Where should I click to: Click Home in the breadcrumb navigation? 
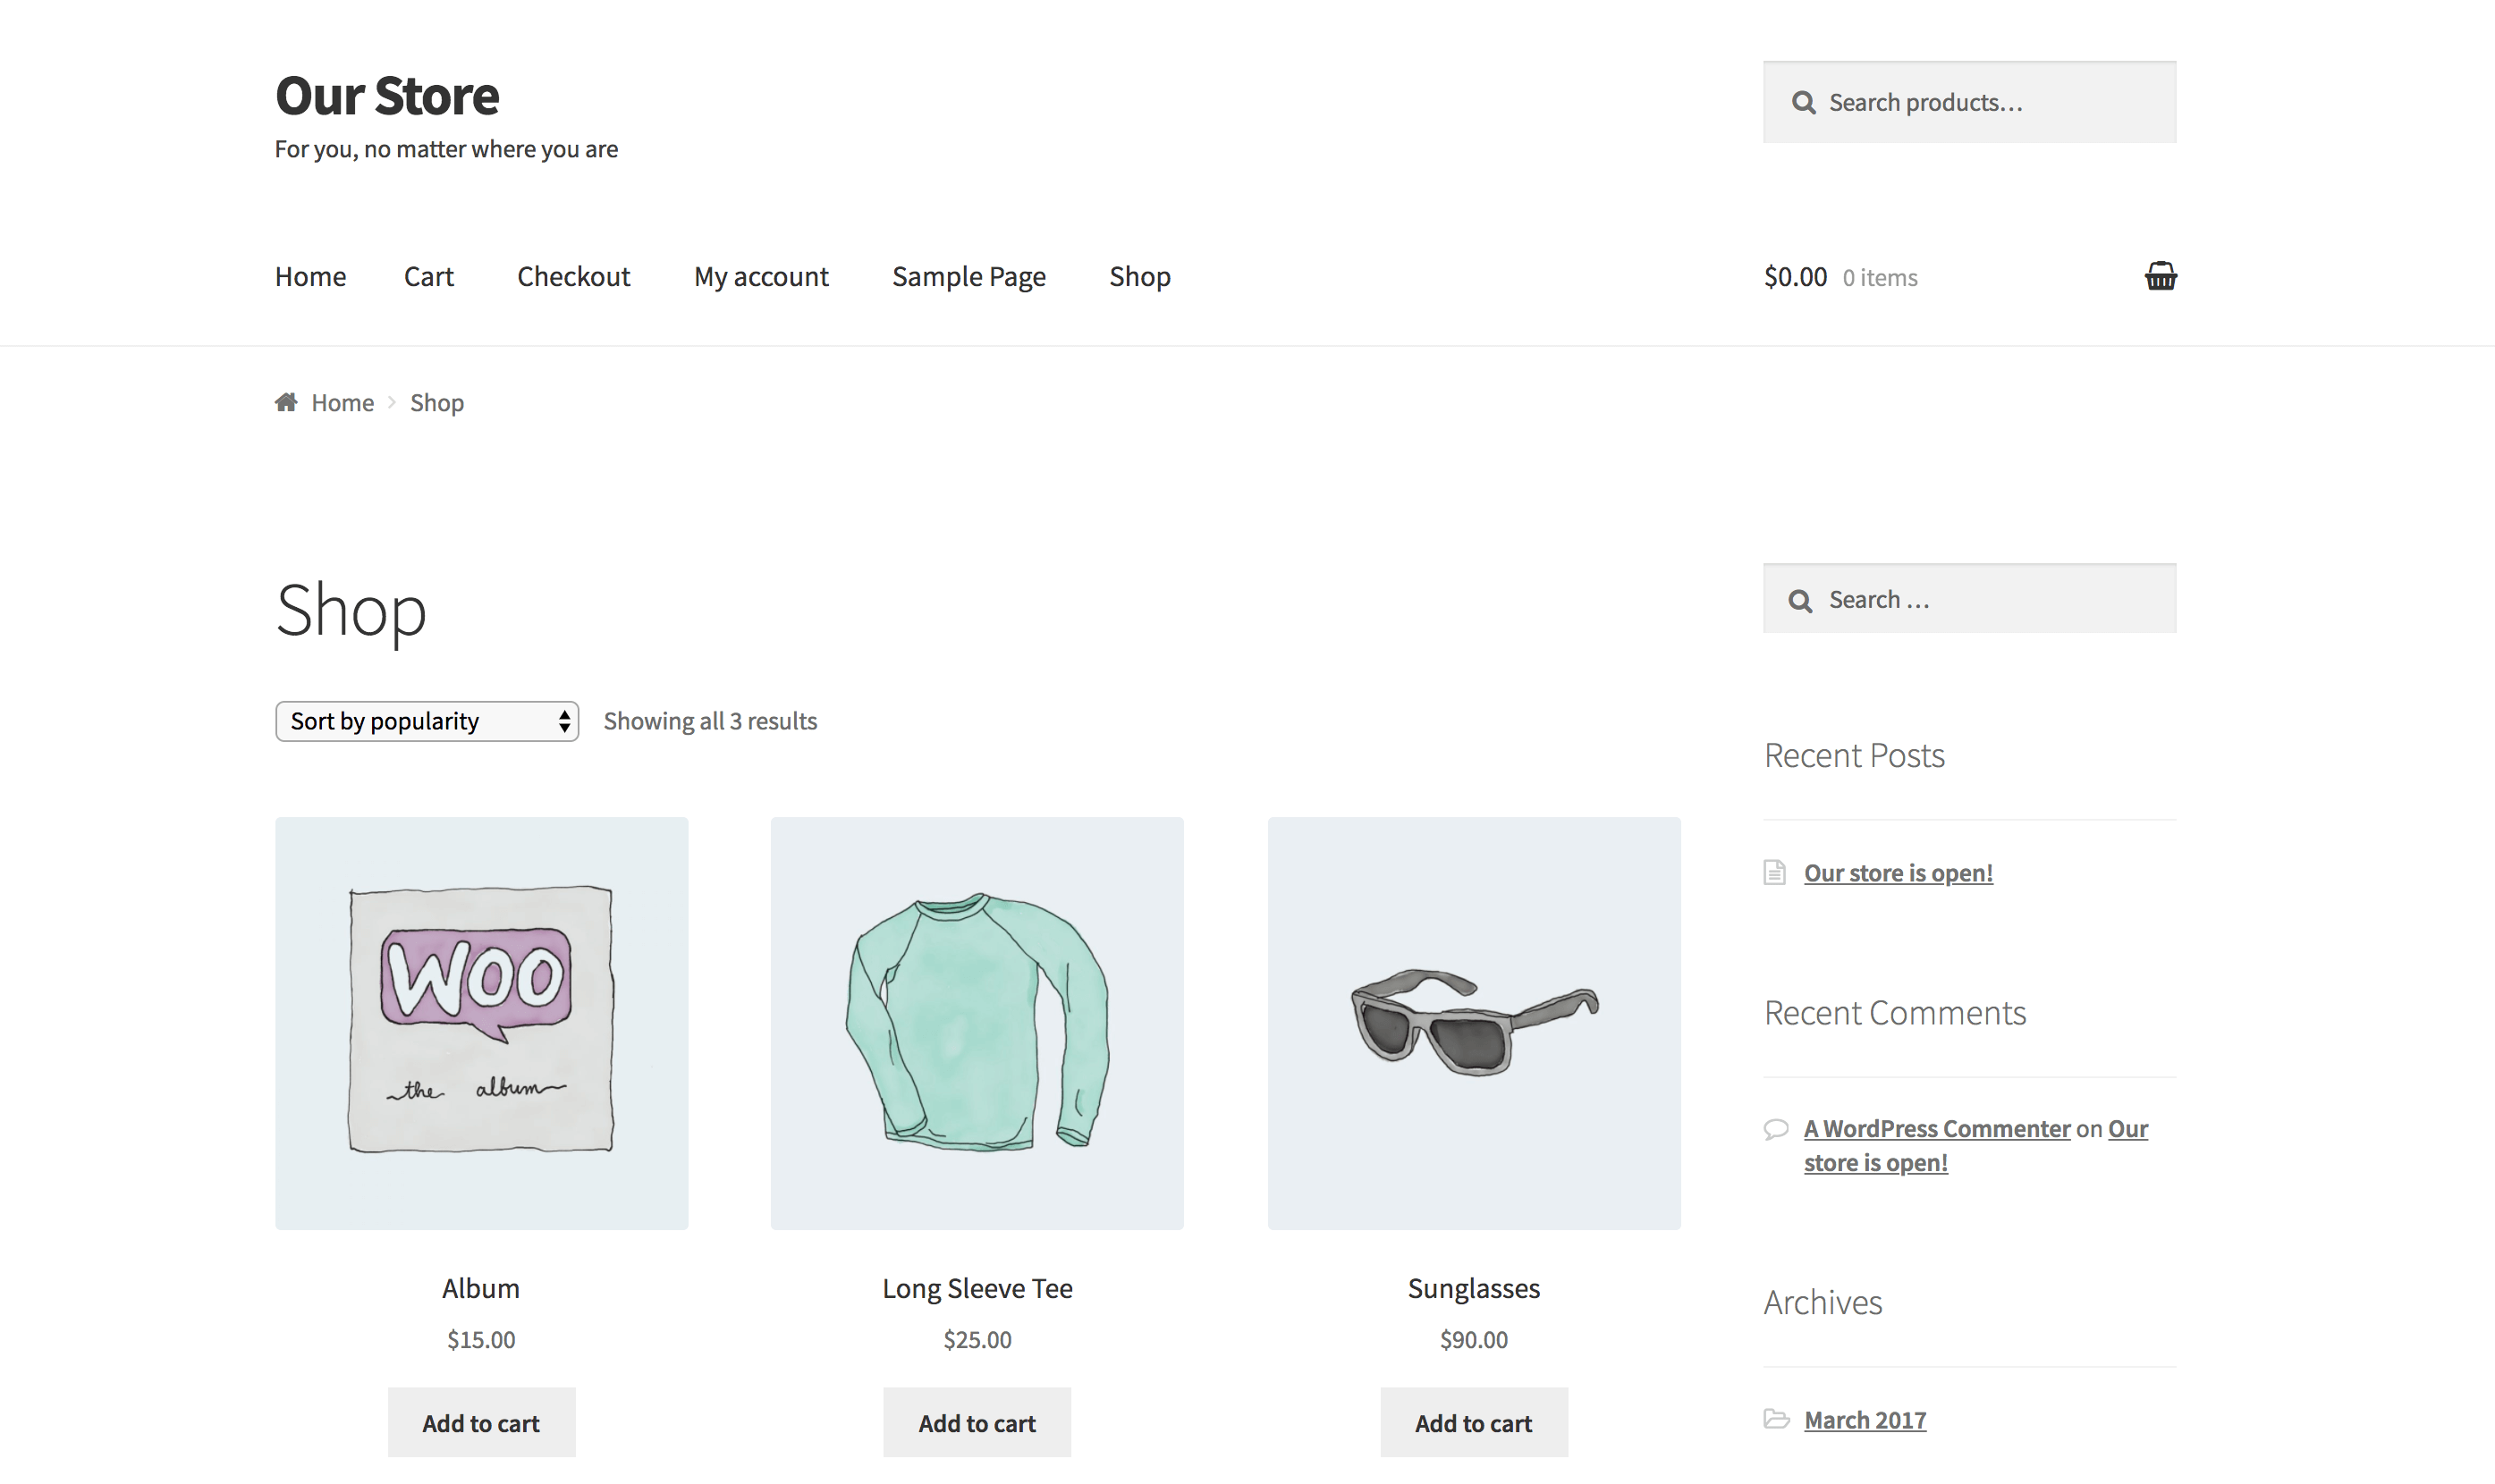point(342,401)
